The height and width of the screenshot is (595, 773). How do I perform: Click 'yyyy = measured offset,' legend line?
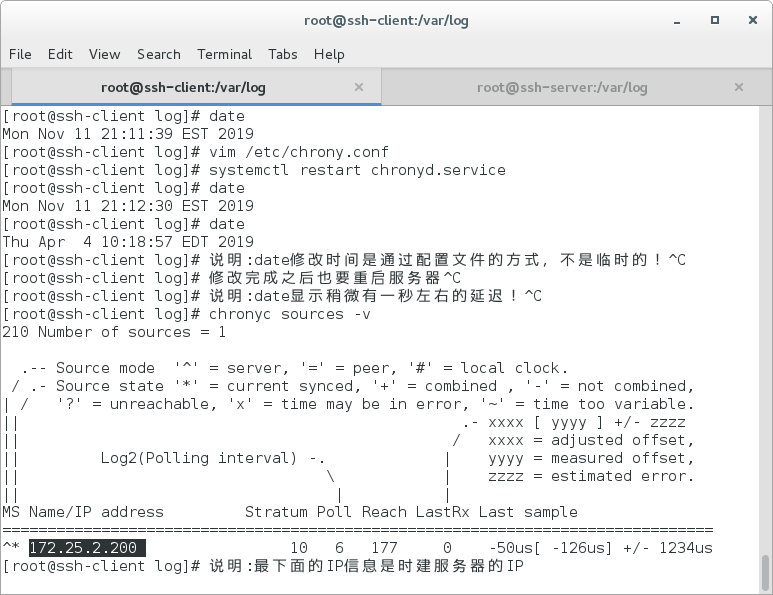pyautogui.click(x=591, y=458)
